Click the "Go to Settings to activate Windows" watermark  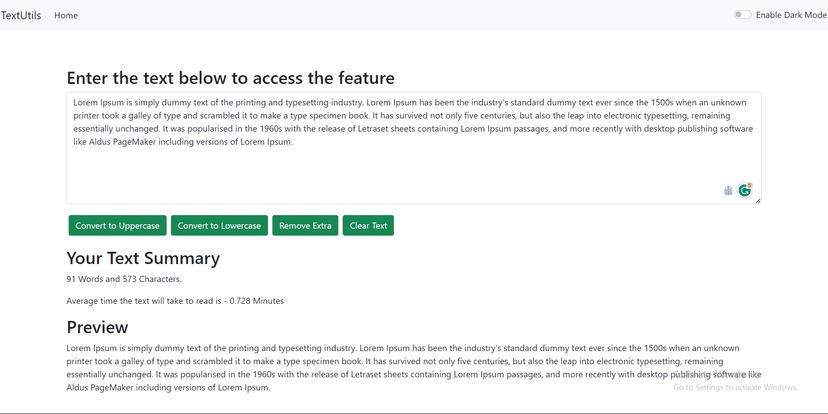[x=735, y=387]
